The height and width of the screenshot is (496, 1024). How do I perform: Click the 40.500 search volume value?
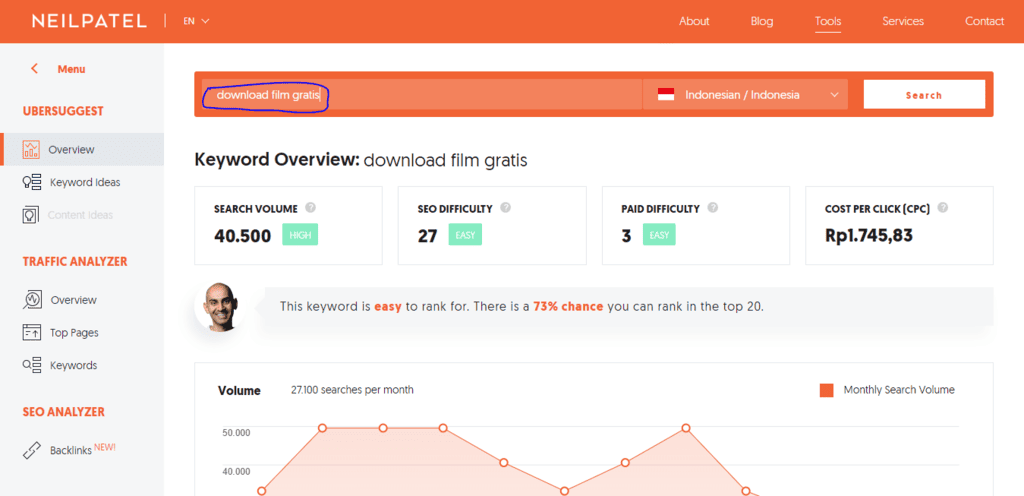(242, 236)
